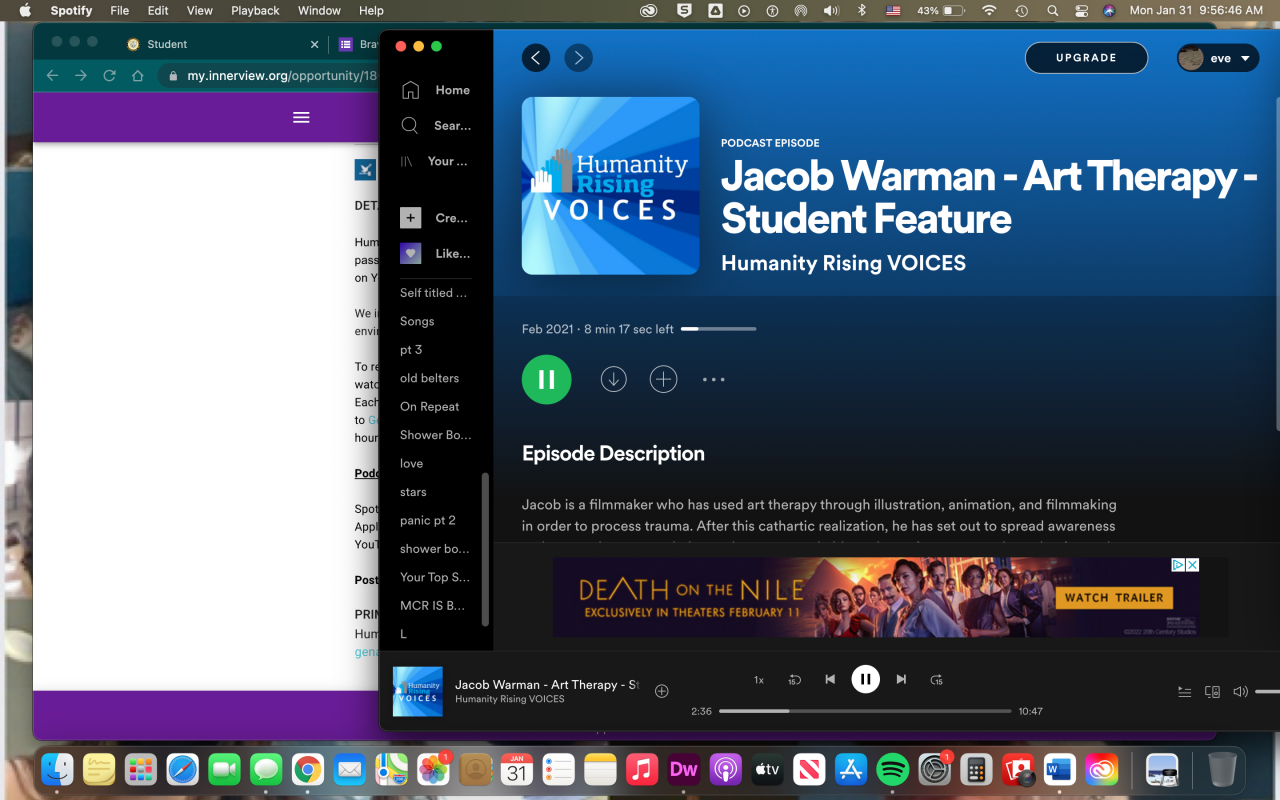Open Control Center in the menu bar

point(1081,11)
